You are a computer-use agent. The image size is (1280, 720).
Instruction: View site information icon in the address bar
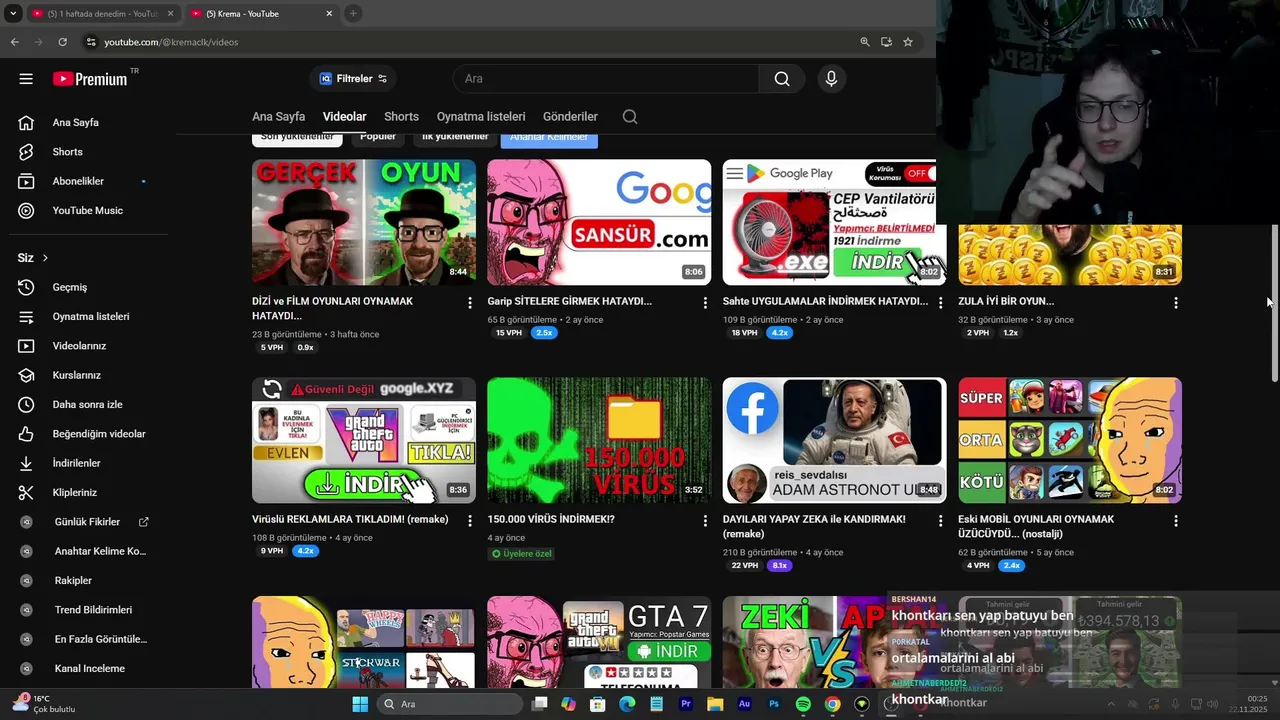[91, 42]
